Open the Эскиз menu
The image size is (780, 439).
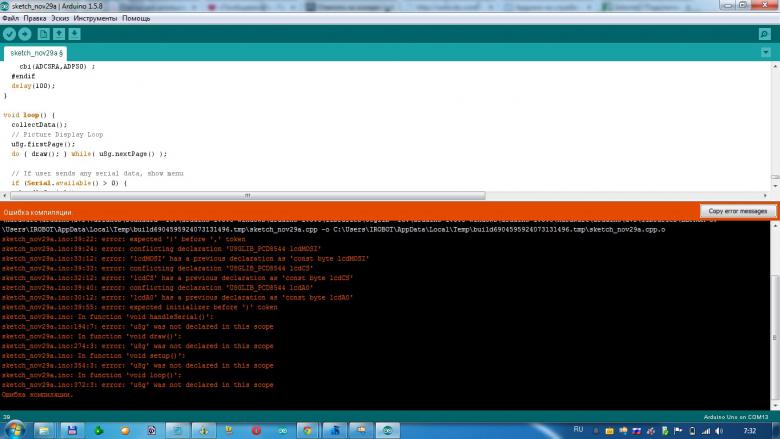click(x=61, y=18)
